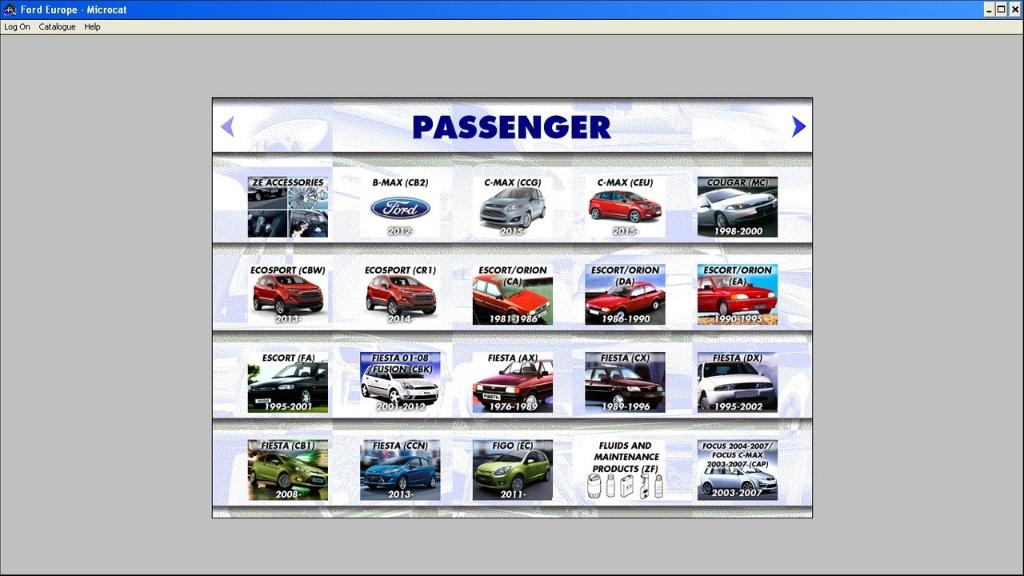Go to next page with right arrow

[x=798, y=127]
